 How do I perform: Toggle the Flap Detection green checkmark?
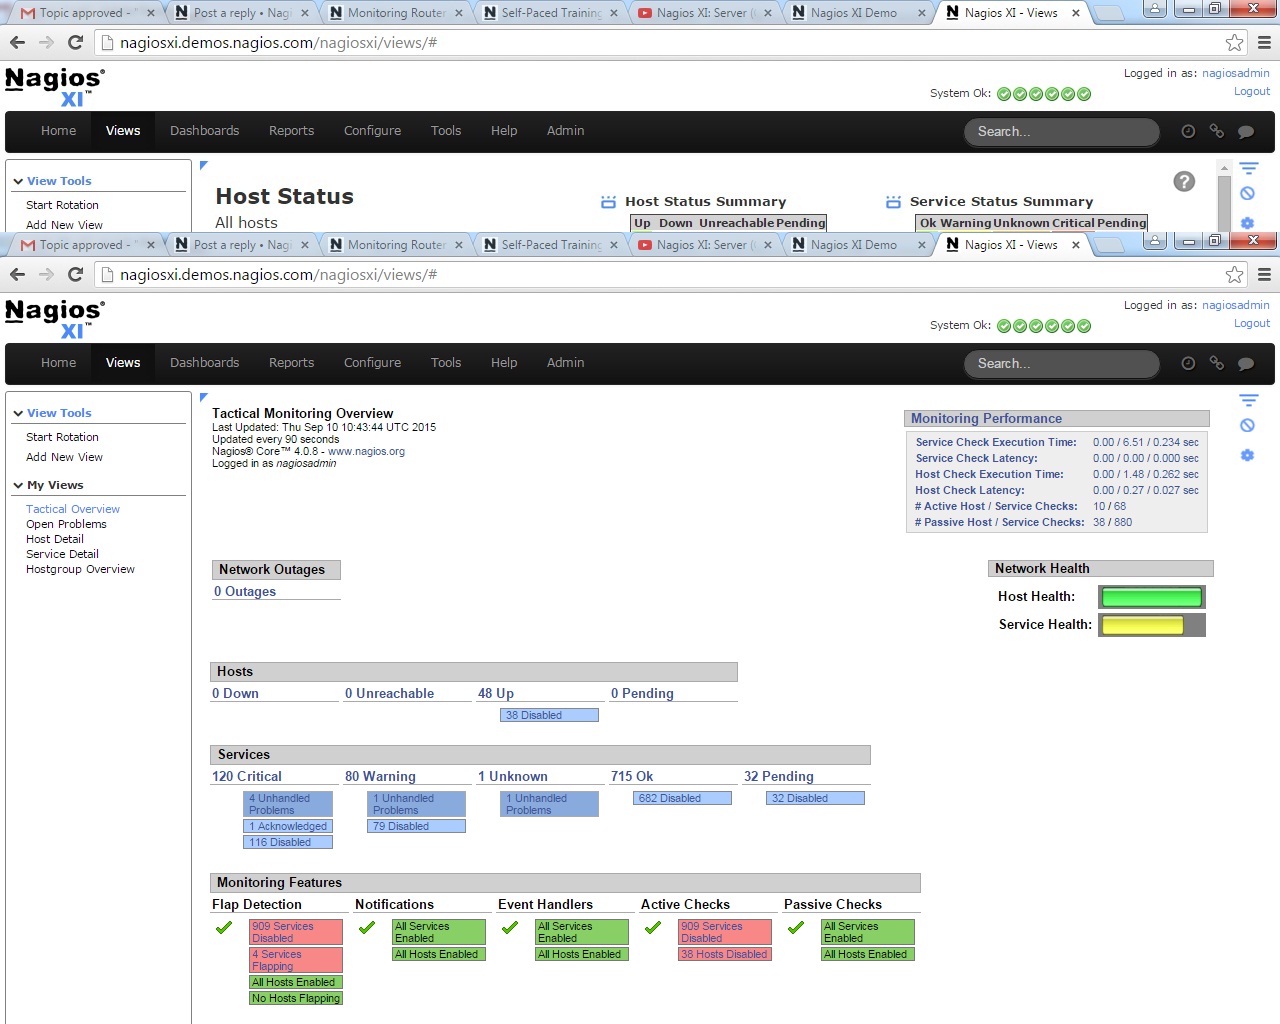[x=224, y=928]
